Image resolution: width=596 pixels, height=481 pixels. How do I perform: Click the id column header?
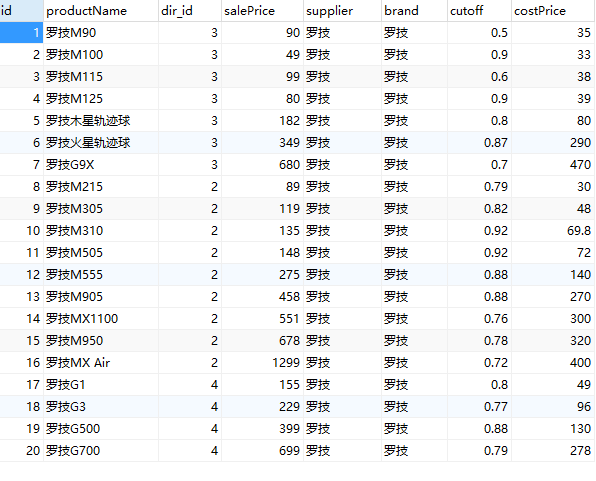point(21,11)
